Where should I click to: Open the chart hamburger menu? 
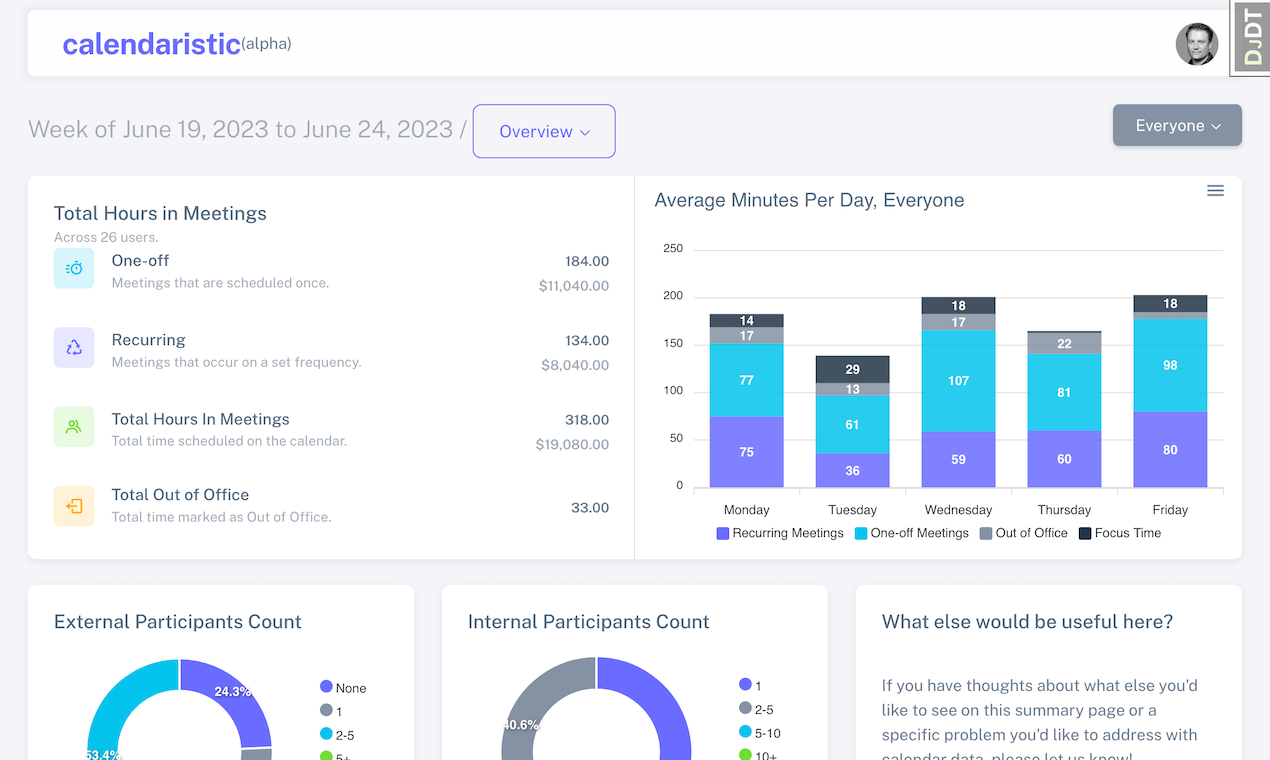1215,190
